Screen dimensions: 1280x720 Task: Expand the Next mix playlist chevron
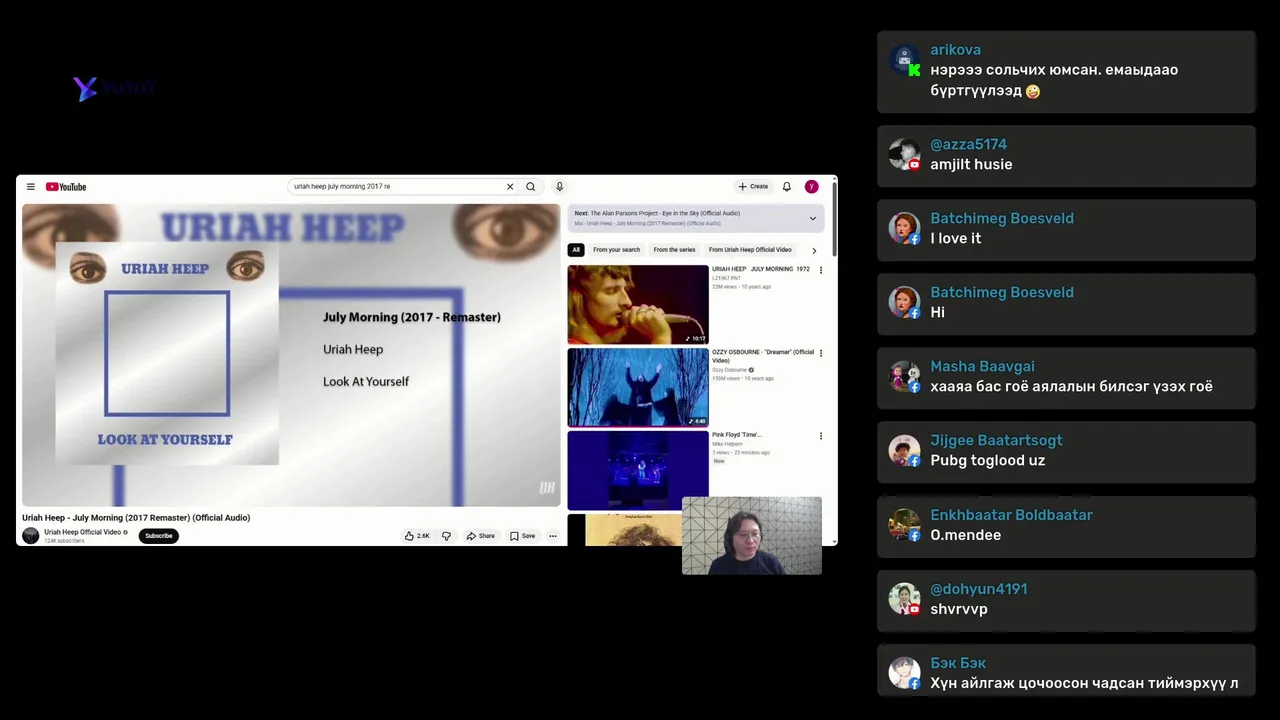click(x=812, y=218)
